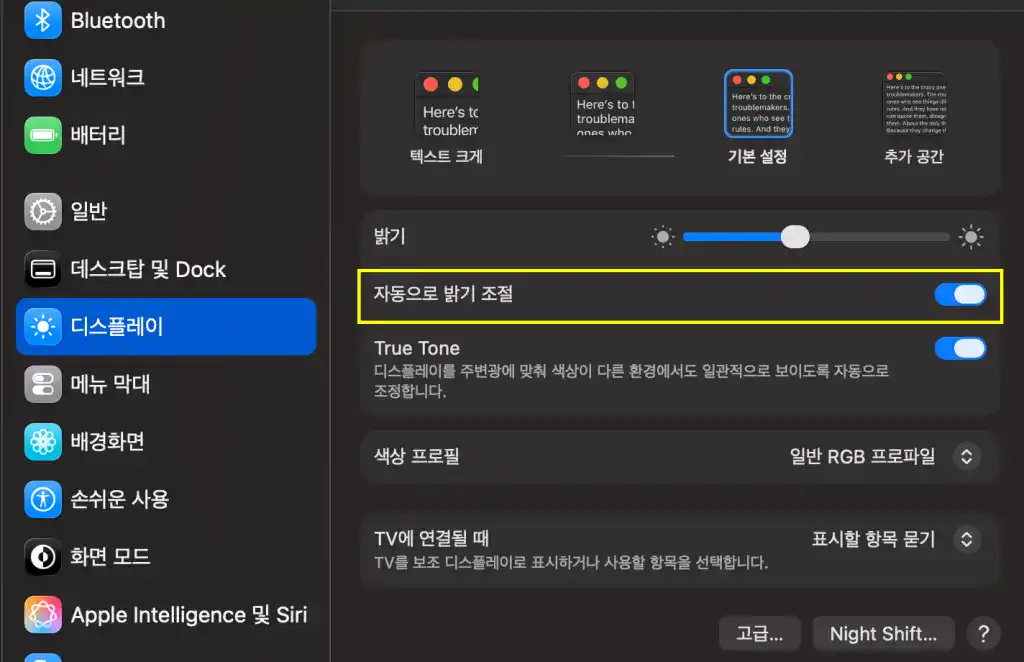This screenshot has height=662, width=1024.
Task: Select 화면 모드 in sidebar
Action: [166, 557]
